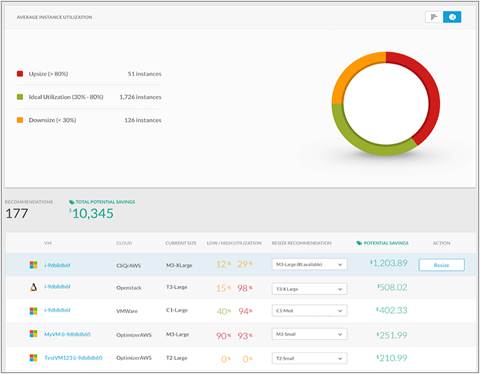Click the 10,345 total savings value

pos(92,213)
